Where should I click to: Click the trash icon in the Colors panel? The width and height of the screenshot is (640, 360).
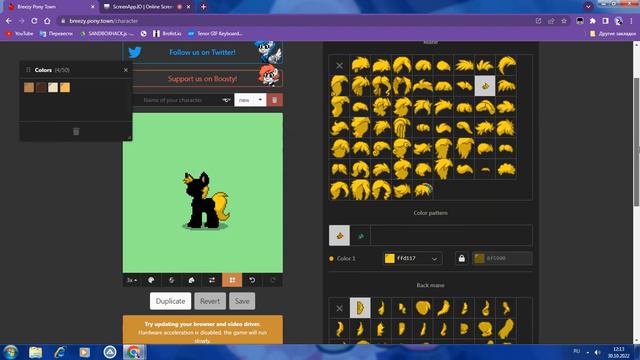click(x=76, y=131)
